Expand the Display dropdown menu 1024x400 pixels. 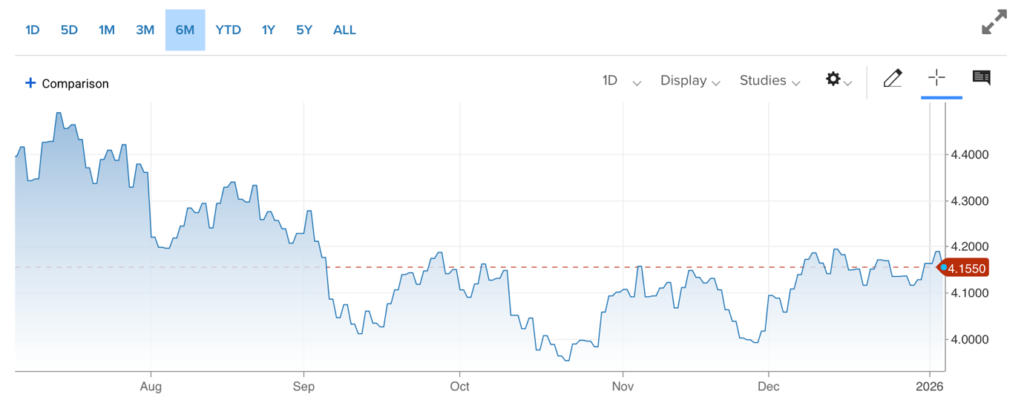click(x=690, y=81)
